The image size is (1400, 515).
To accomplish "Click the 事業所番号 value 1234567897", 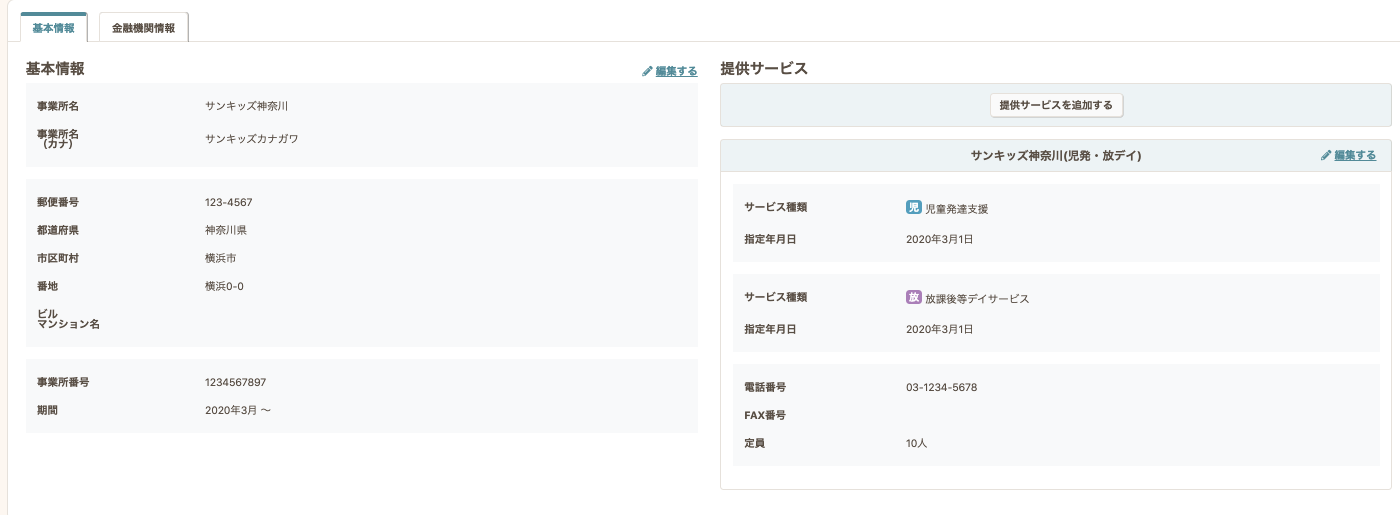I will coord(235,382).
